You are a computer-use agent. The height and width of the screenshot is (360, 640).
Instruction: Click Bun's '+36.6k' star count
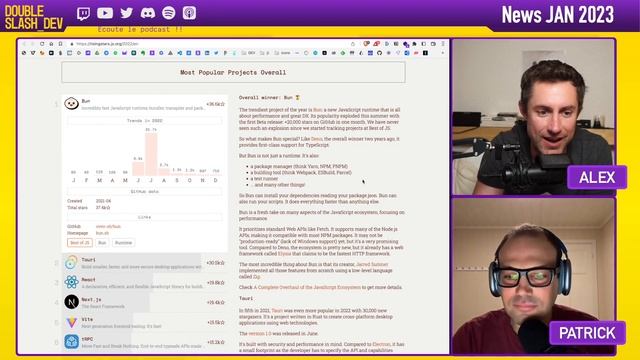(x=216, y=104)
